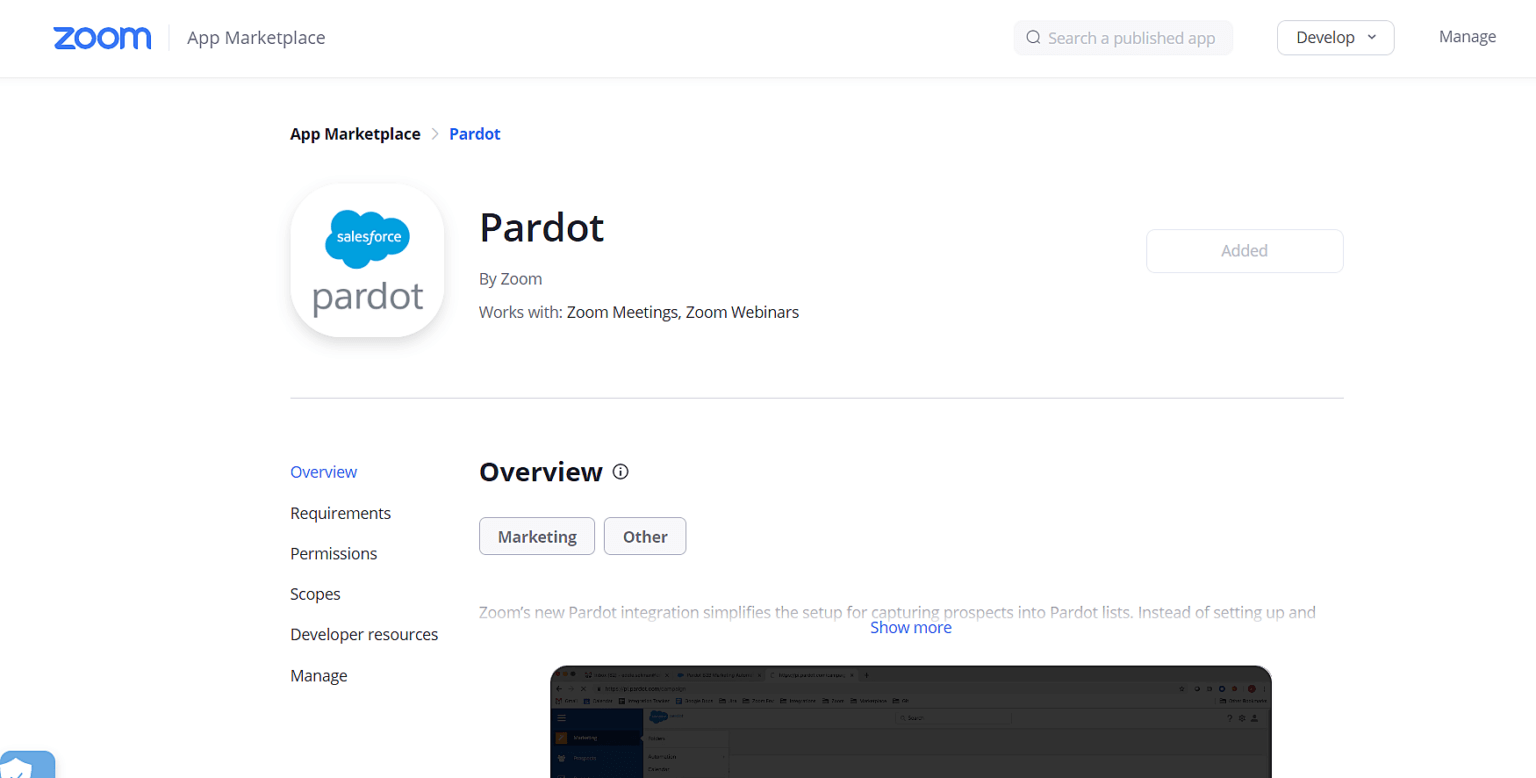Click the Zoom logo in the header
The width and height of the screenshot is (1536, 778).
102,38
